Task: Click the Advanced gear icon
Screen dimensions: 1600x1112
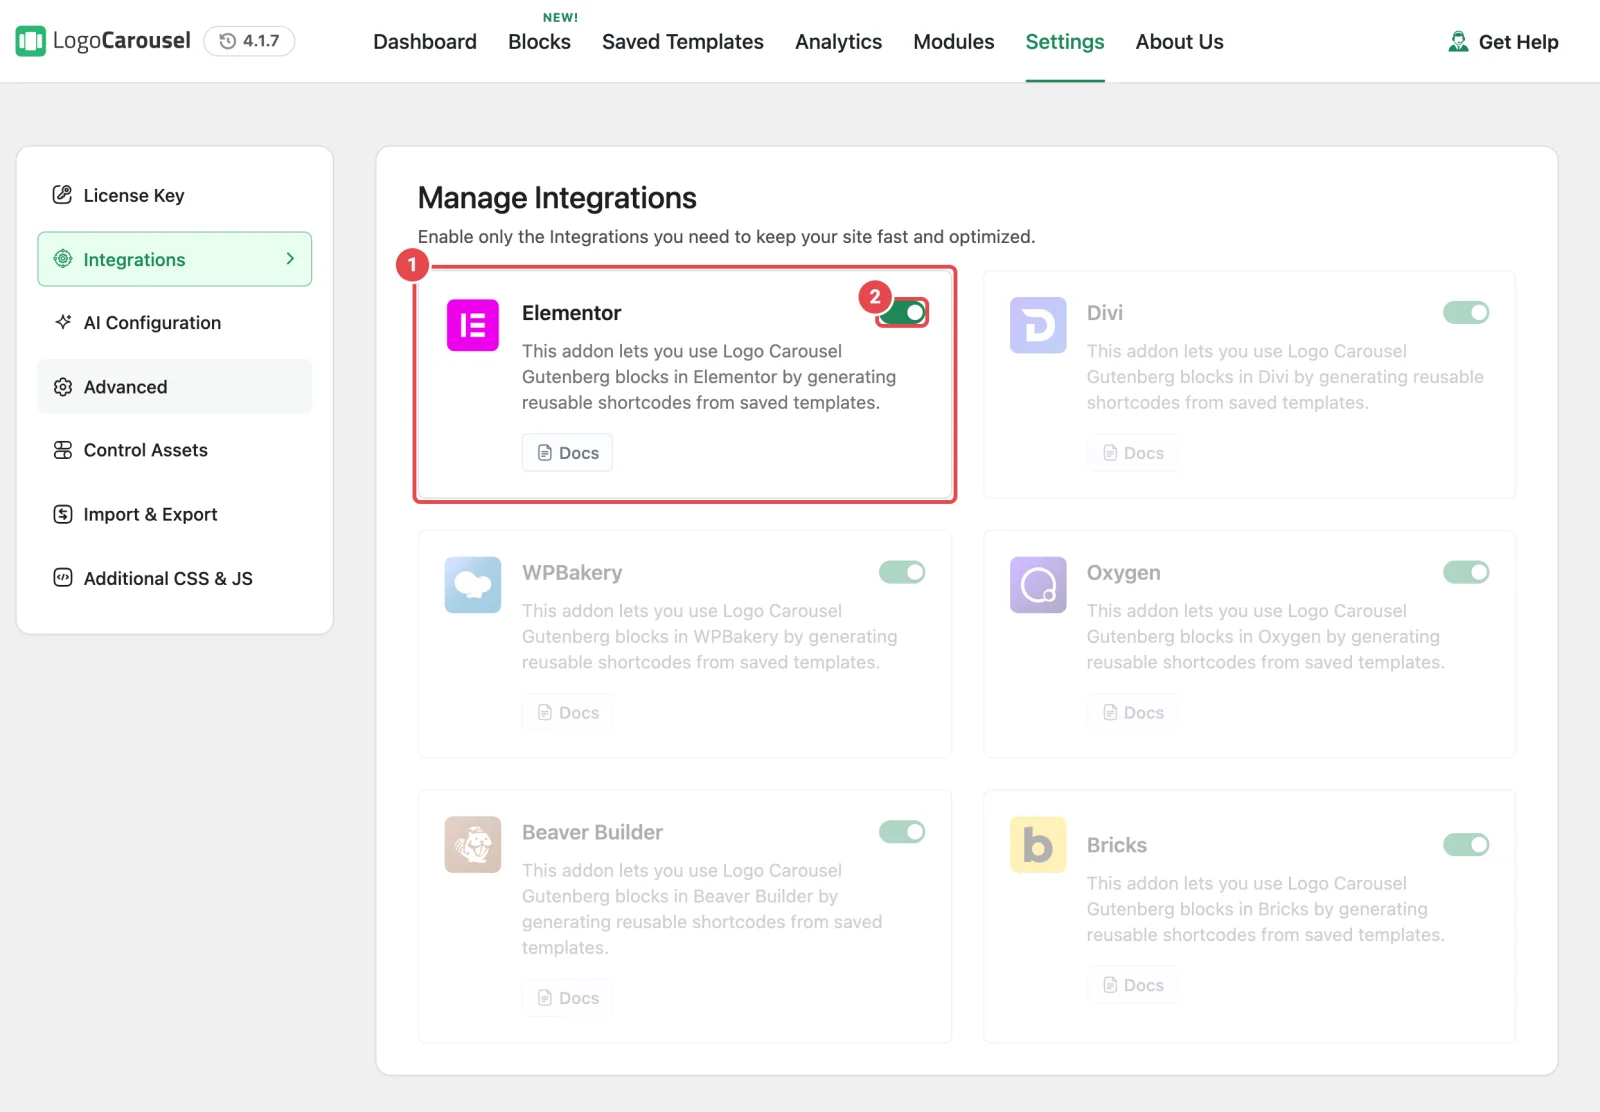Action: (63, 387)
